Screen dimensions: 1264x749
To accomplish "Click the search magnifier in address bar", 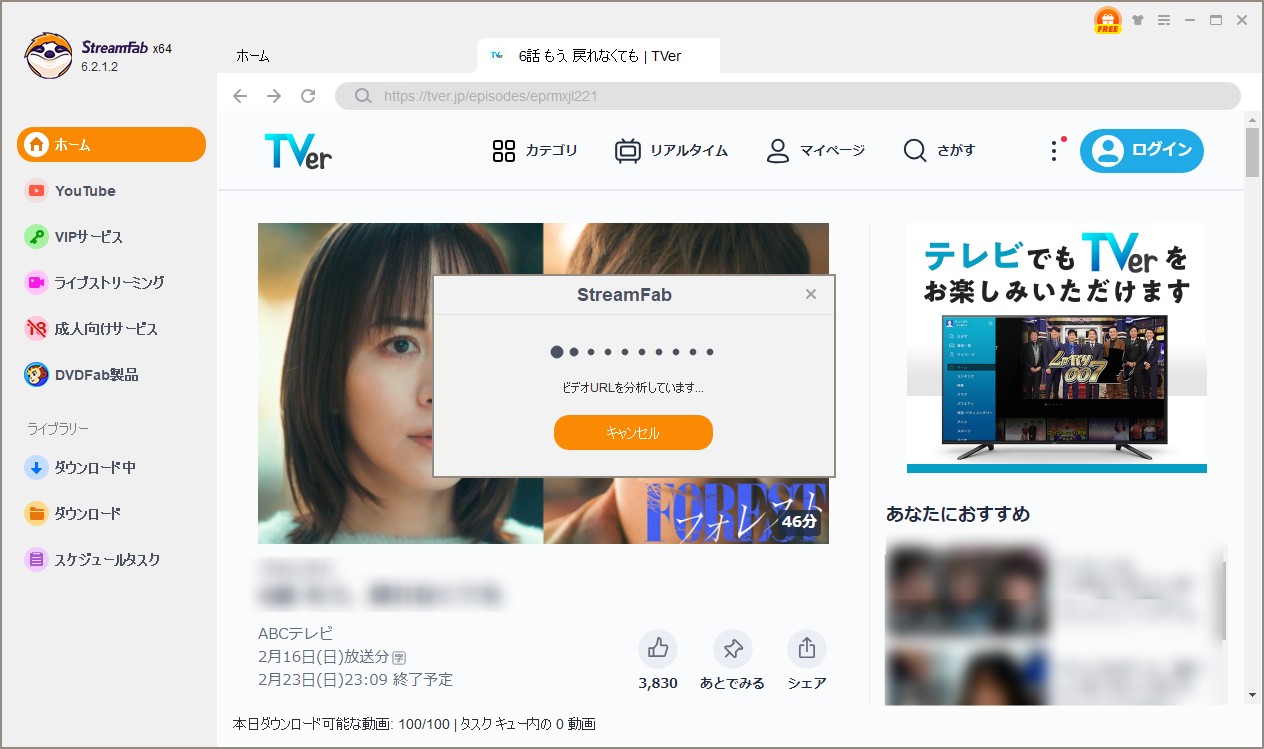I will (361, 96).
